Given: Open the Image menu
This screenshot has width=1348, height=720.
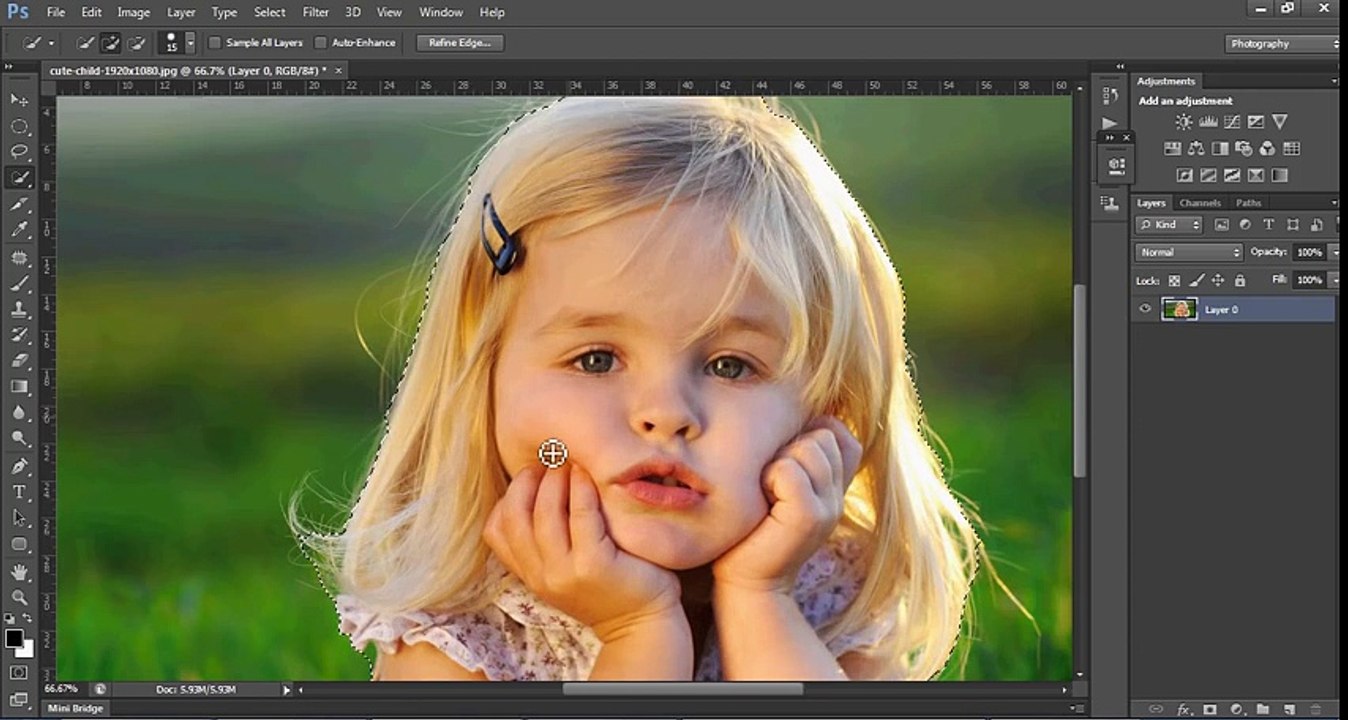Looking at the screenshot, I should pos(133,12).
